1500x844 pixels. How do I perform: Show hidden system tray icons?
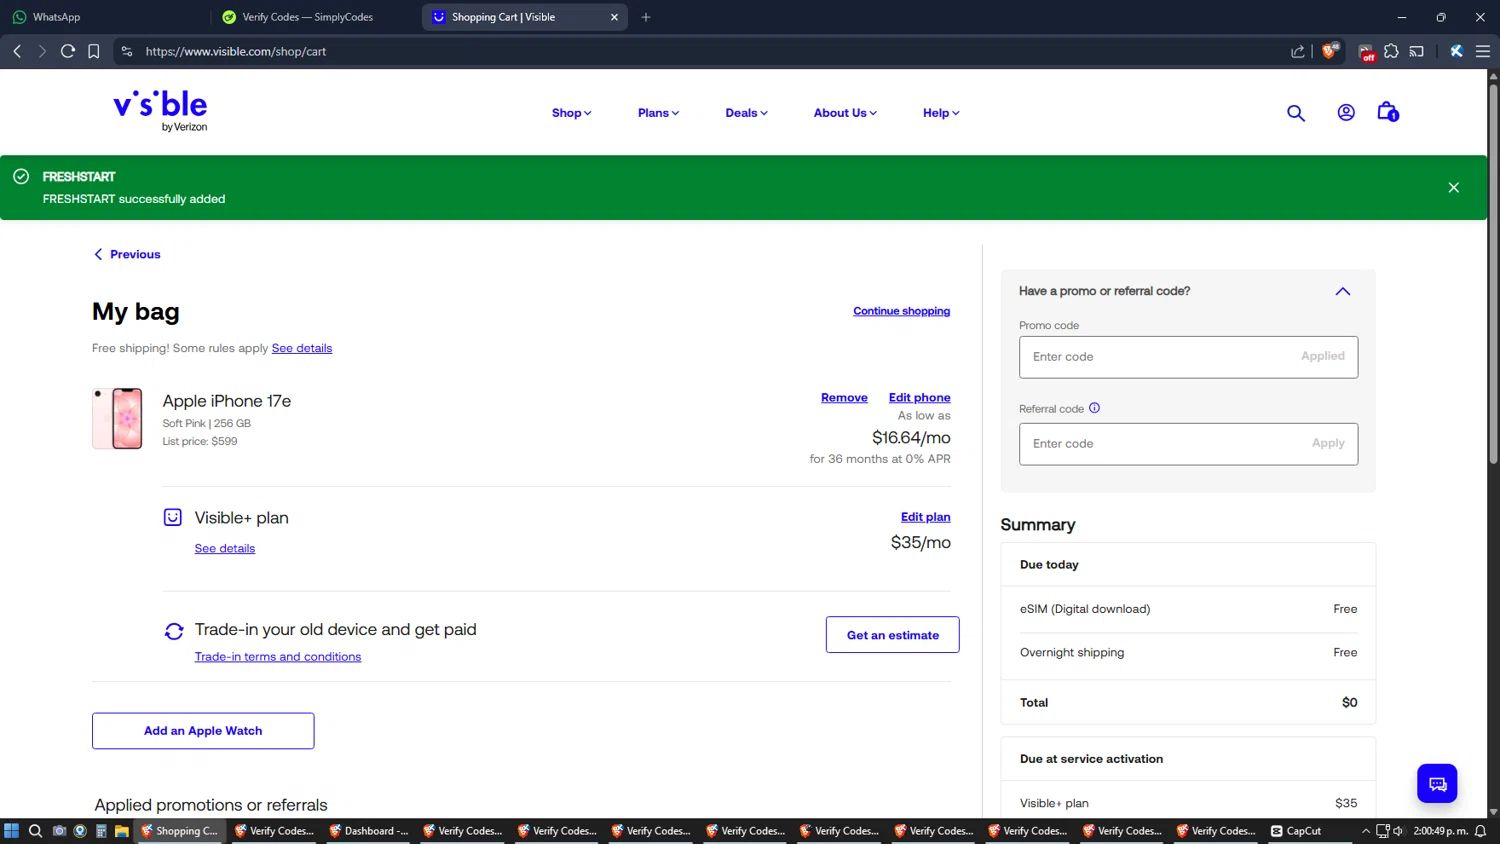pos(1366,831)
